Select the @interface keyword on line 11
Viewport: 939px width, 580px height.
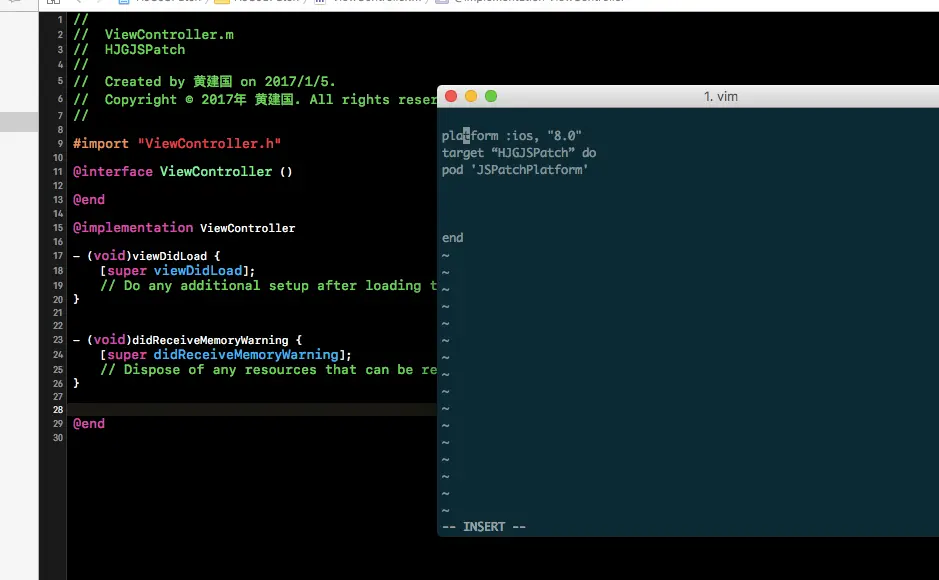coord(113,172)
